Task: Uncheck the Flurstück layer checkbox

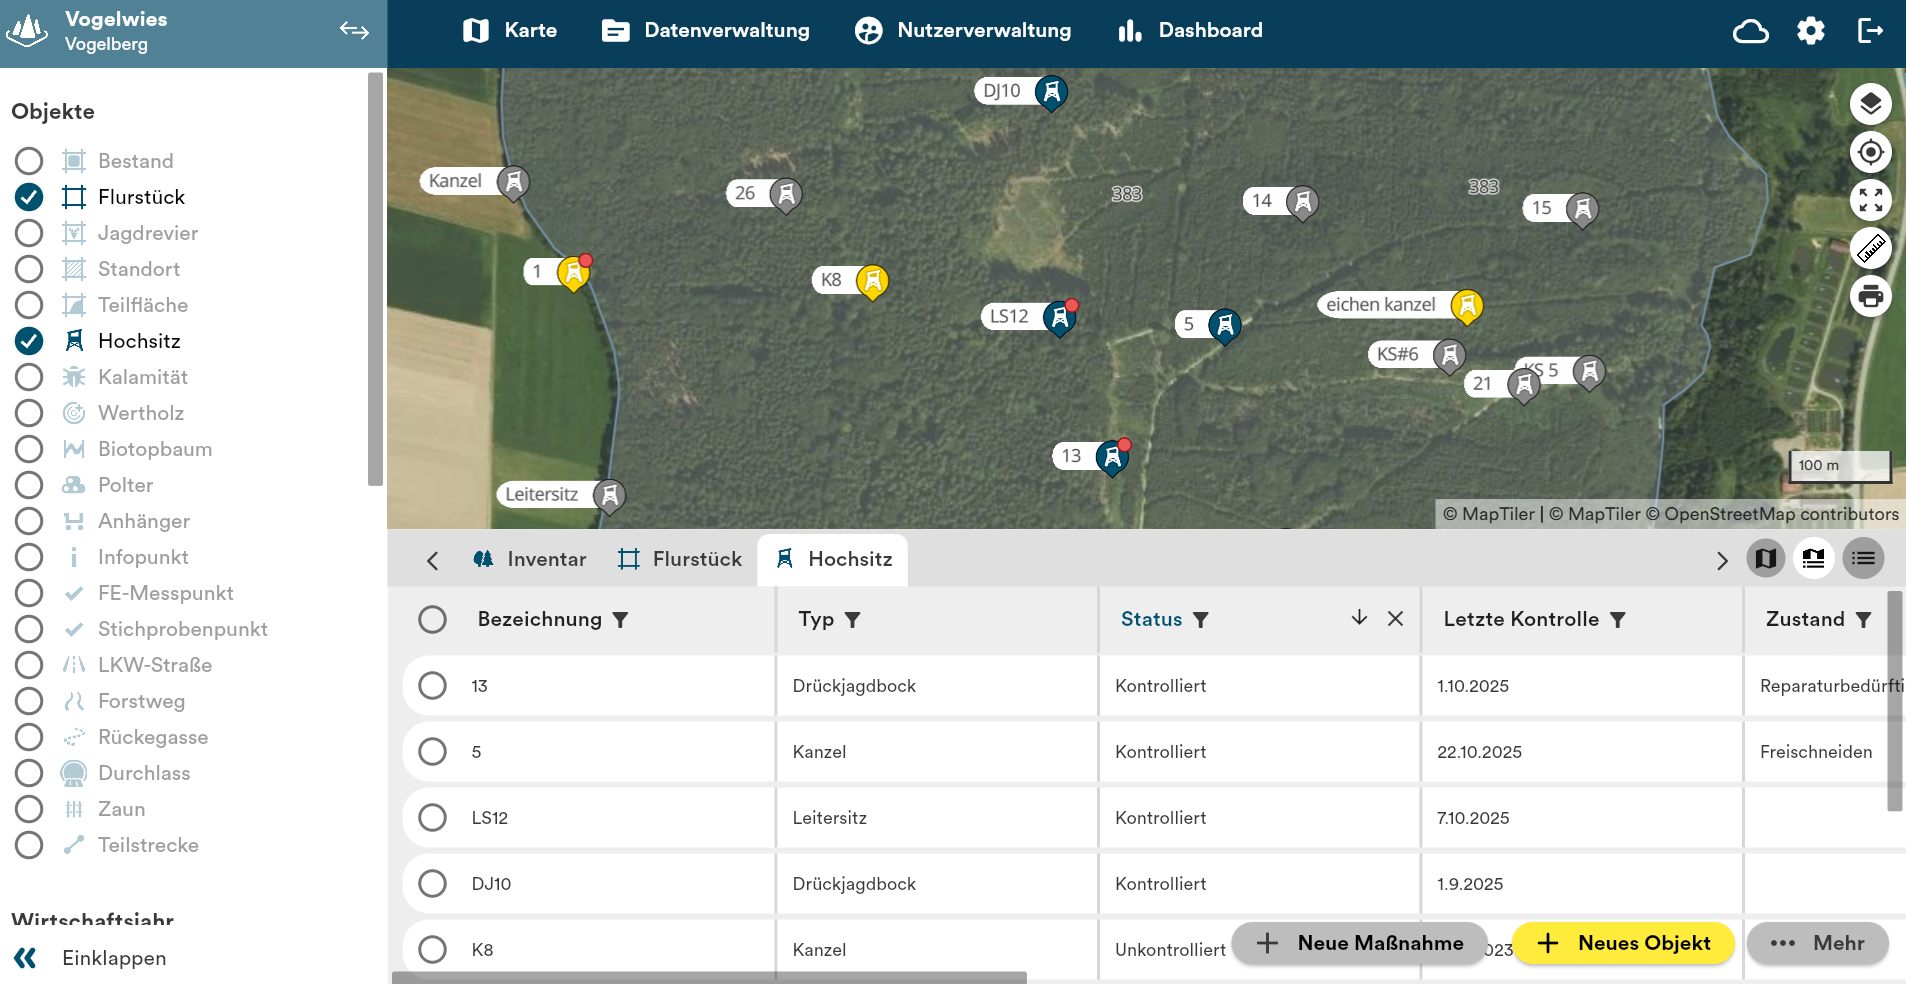Action: (29, 197)
